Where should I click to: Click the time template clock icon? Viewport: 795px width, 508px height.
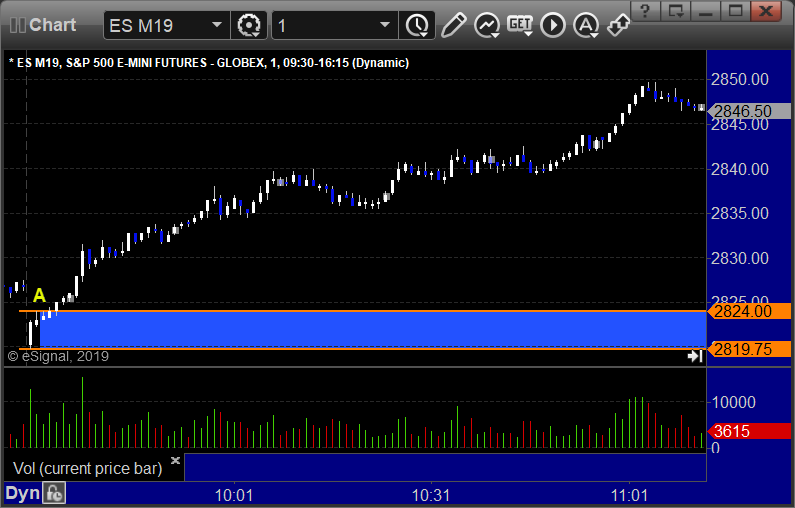[417, 25]
